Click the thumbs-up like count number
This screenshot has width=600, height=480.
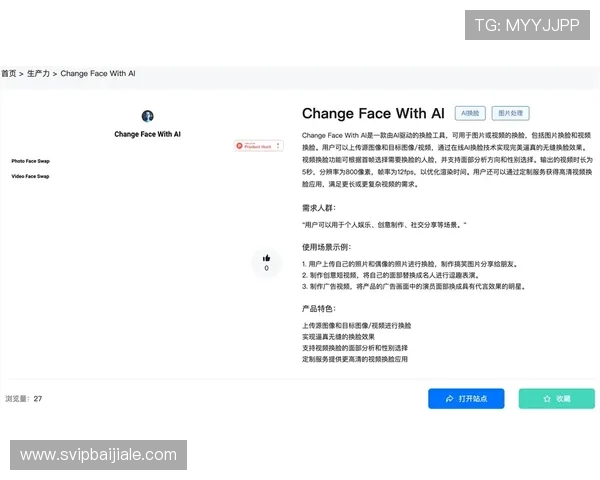click(266, 268)
